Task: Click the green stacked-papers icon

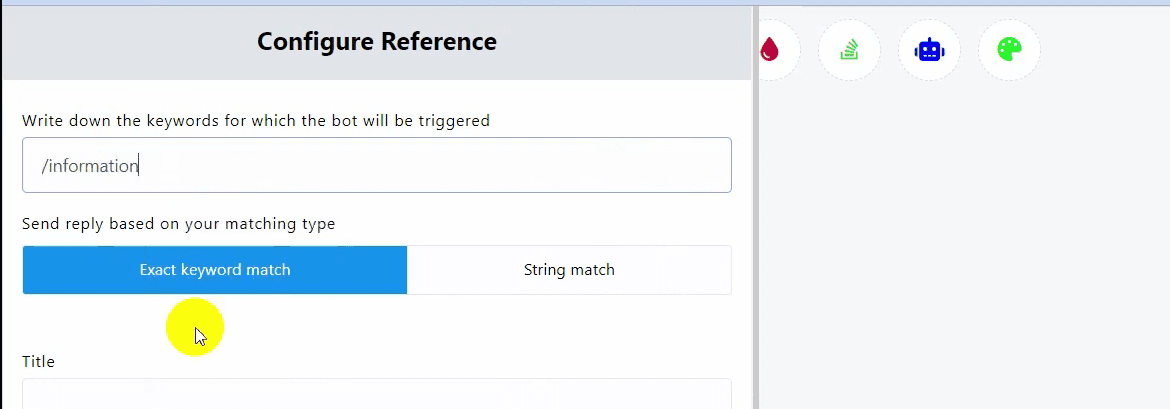Action: (x=849, y=49)
